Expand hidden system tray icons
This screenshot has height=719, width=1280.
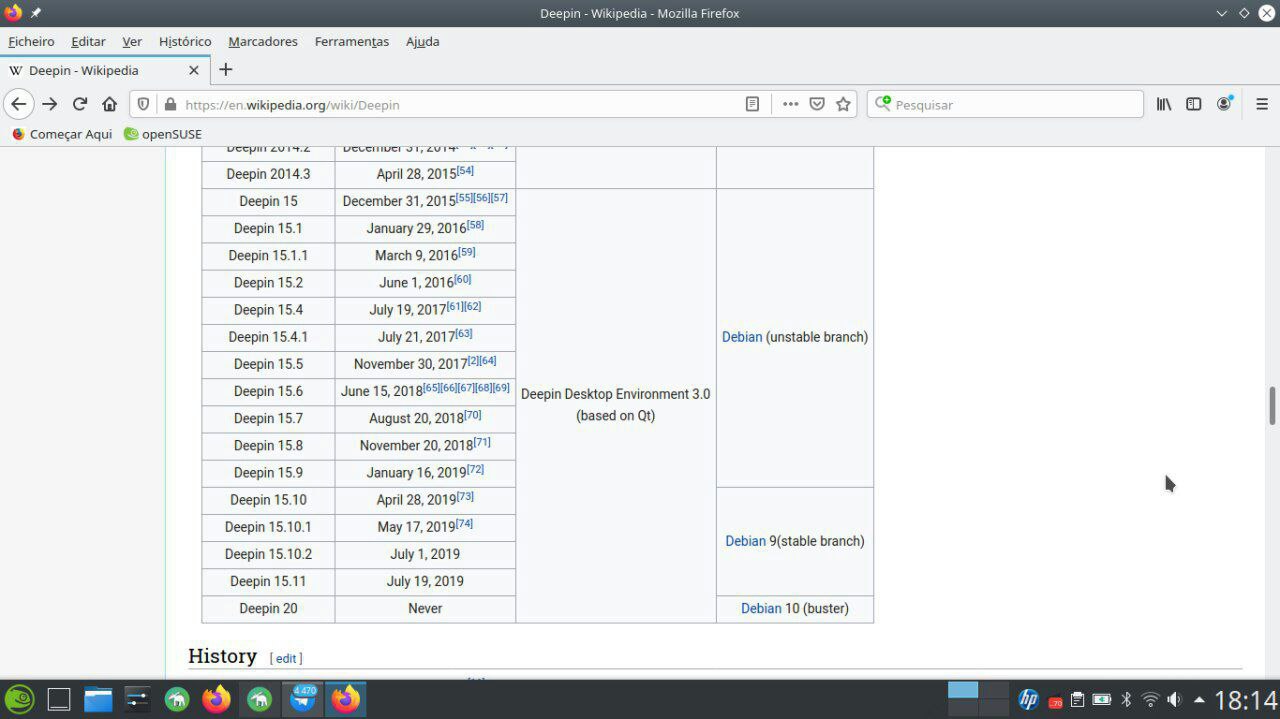click(x=1199, y=700)
